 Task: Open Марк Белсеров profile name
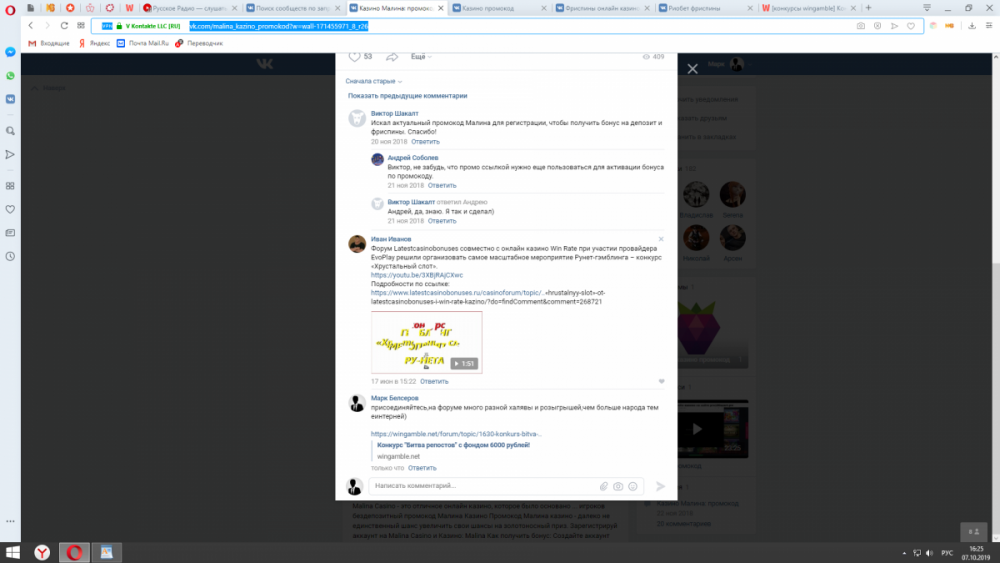pyautogui.click(x=395, y=398)
